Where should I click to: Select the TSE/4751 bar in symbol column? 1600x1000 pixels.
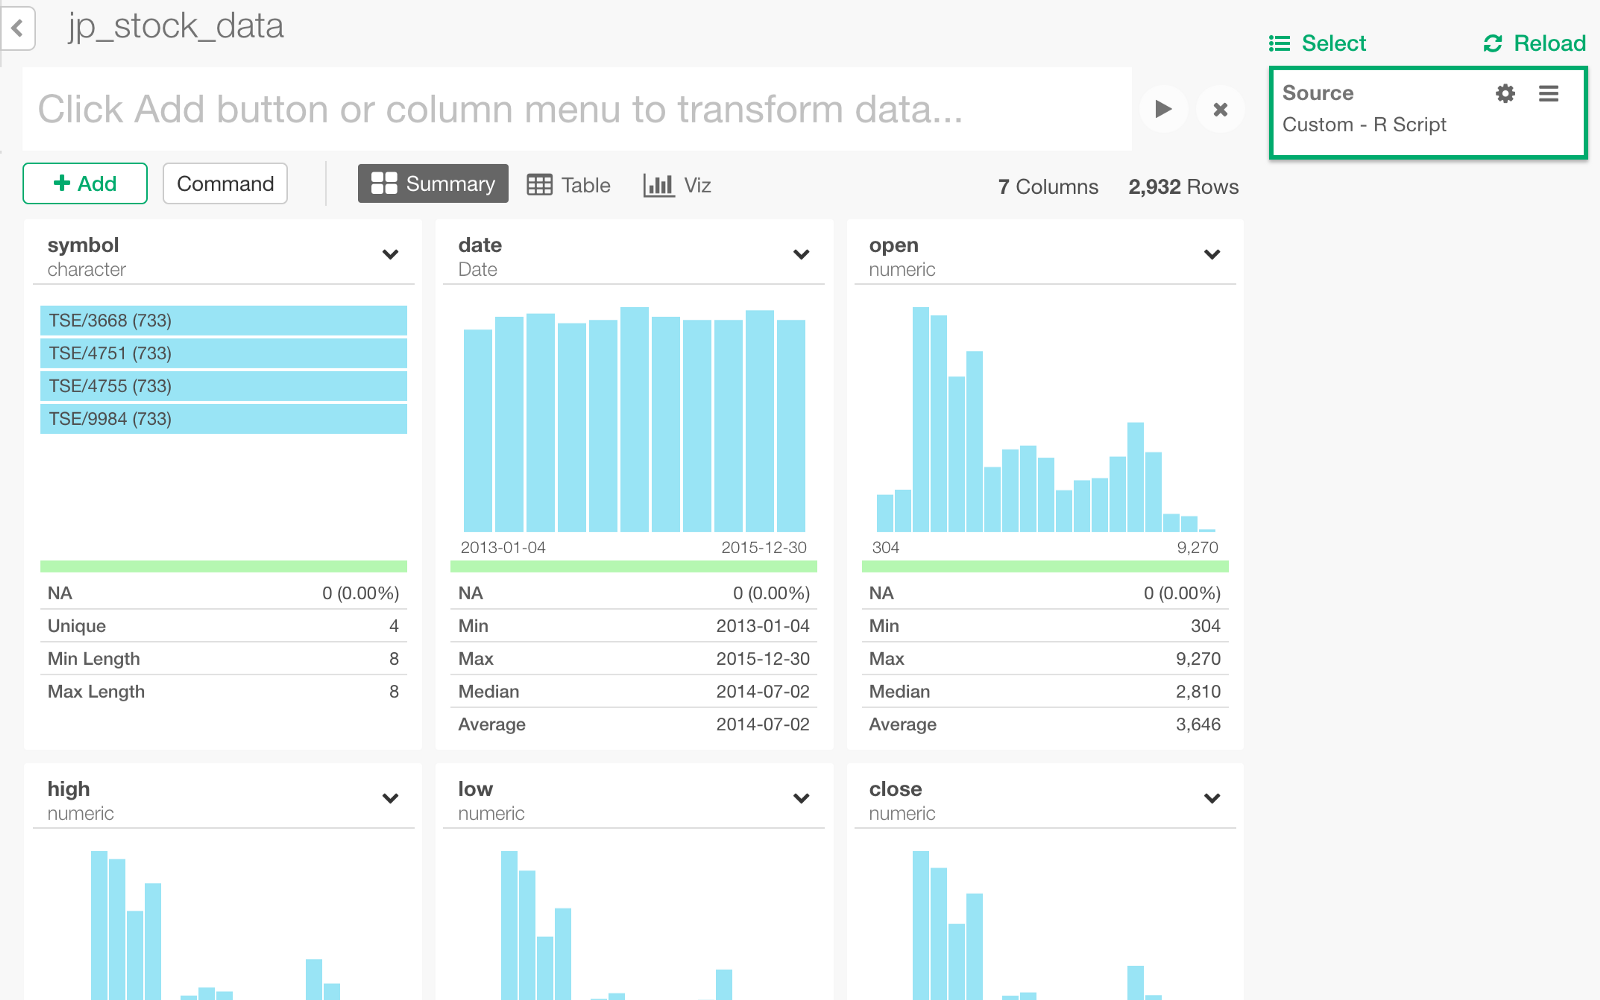223,352
